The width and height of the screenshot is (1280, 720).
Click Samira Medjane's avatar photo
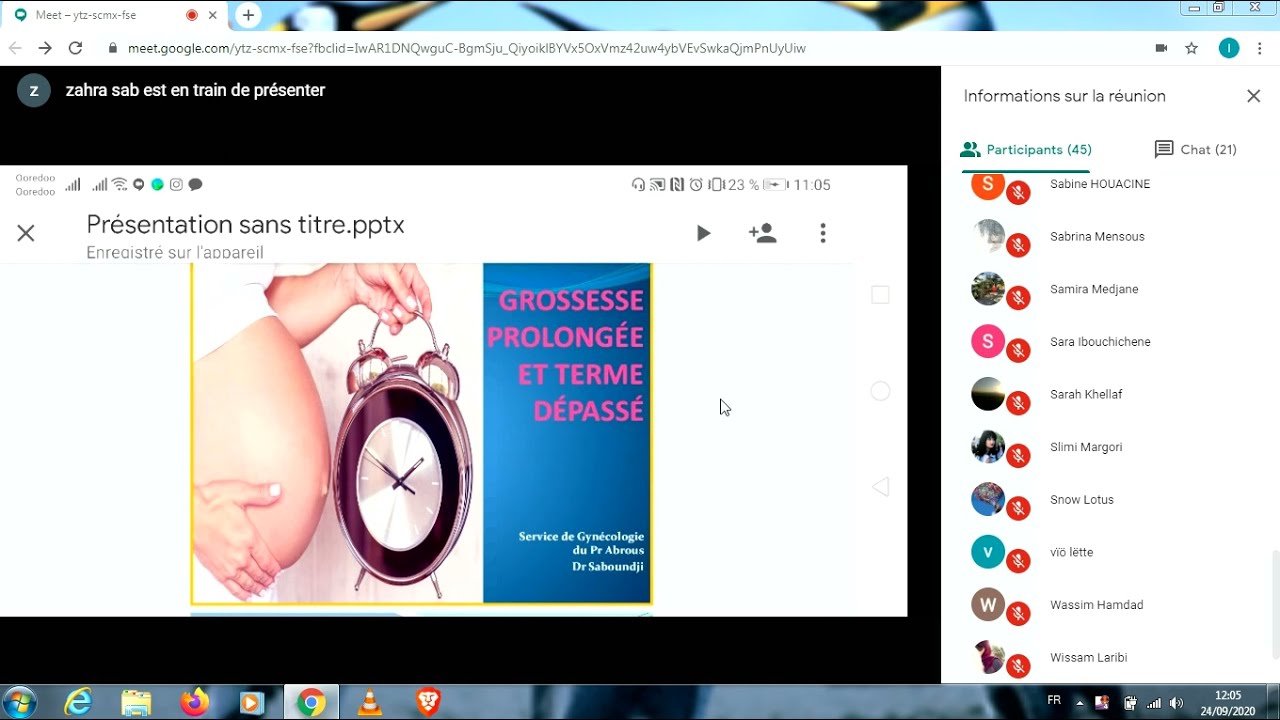(x=988, y=289)
